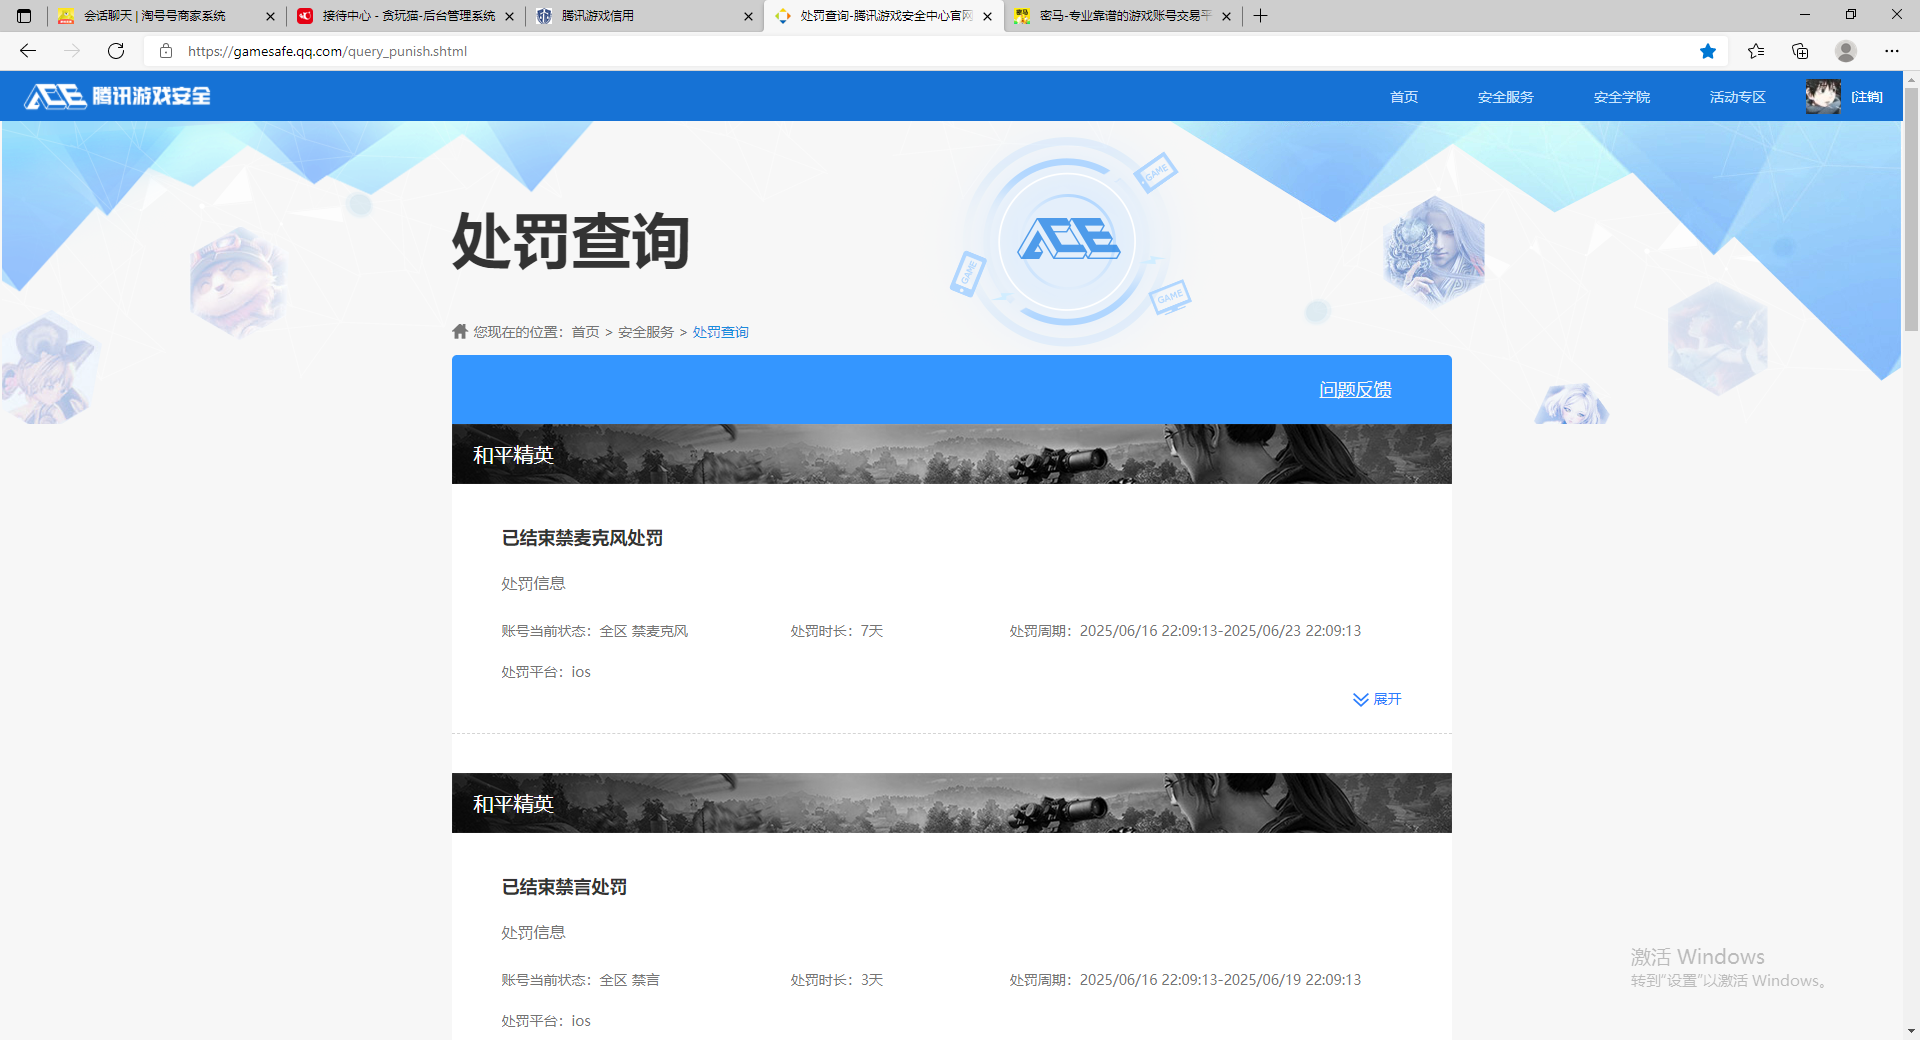Open a new browser tab
Viewport: 1920px width, 1040px height.
pyautogui.click(x=1261, y=16)
